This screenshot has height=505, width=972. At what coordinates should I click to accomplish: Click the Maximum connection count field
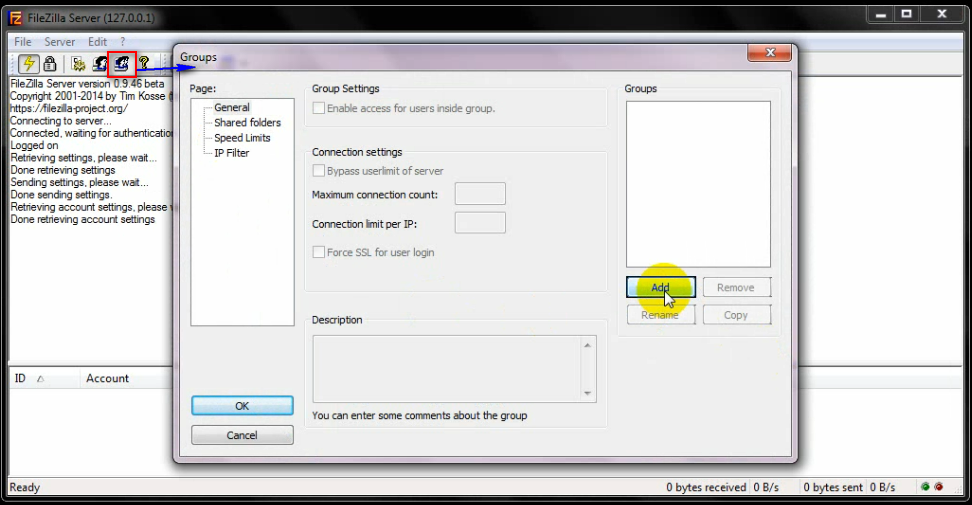point(480,194)
